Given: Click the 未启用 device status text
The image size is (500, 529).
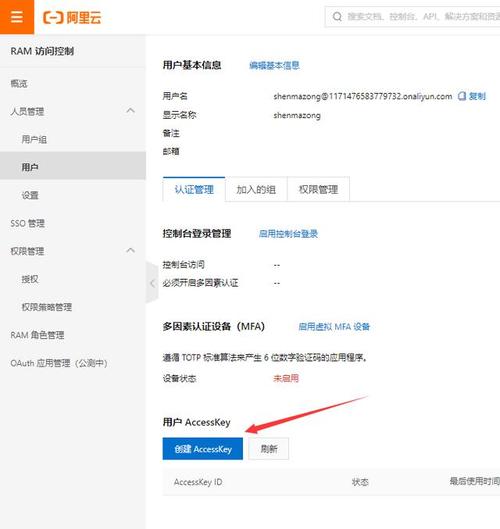Looking at the screenshot, I should [x=286, y=379].
